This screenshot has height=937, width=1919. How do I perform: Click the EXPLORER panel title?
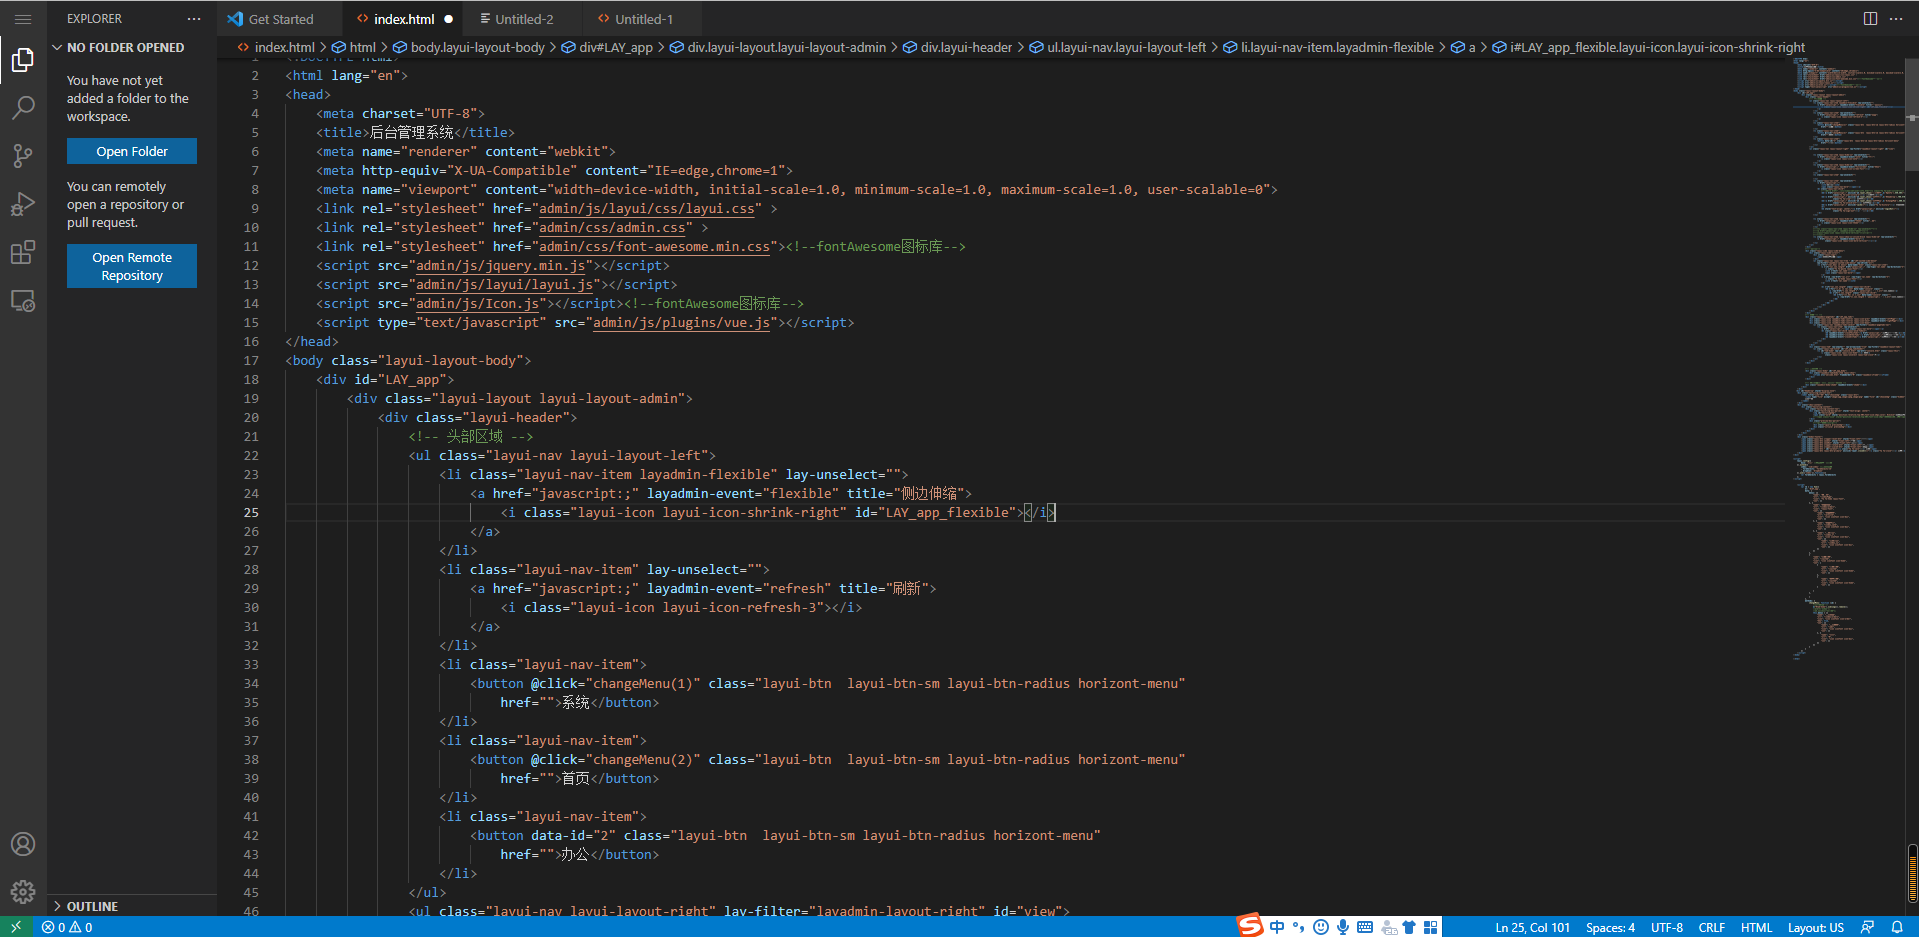[x=95, y=19]
